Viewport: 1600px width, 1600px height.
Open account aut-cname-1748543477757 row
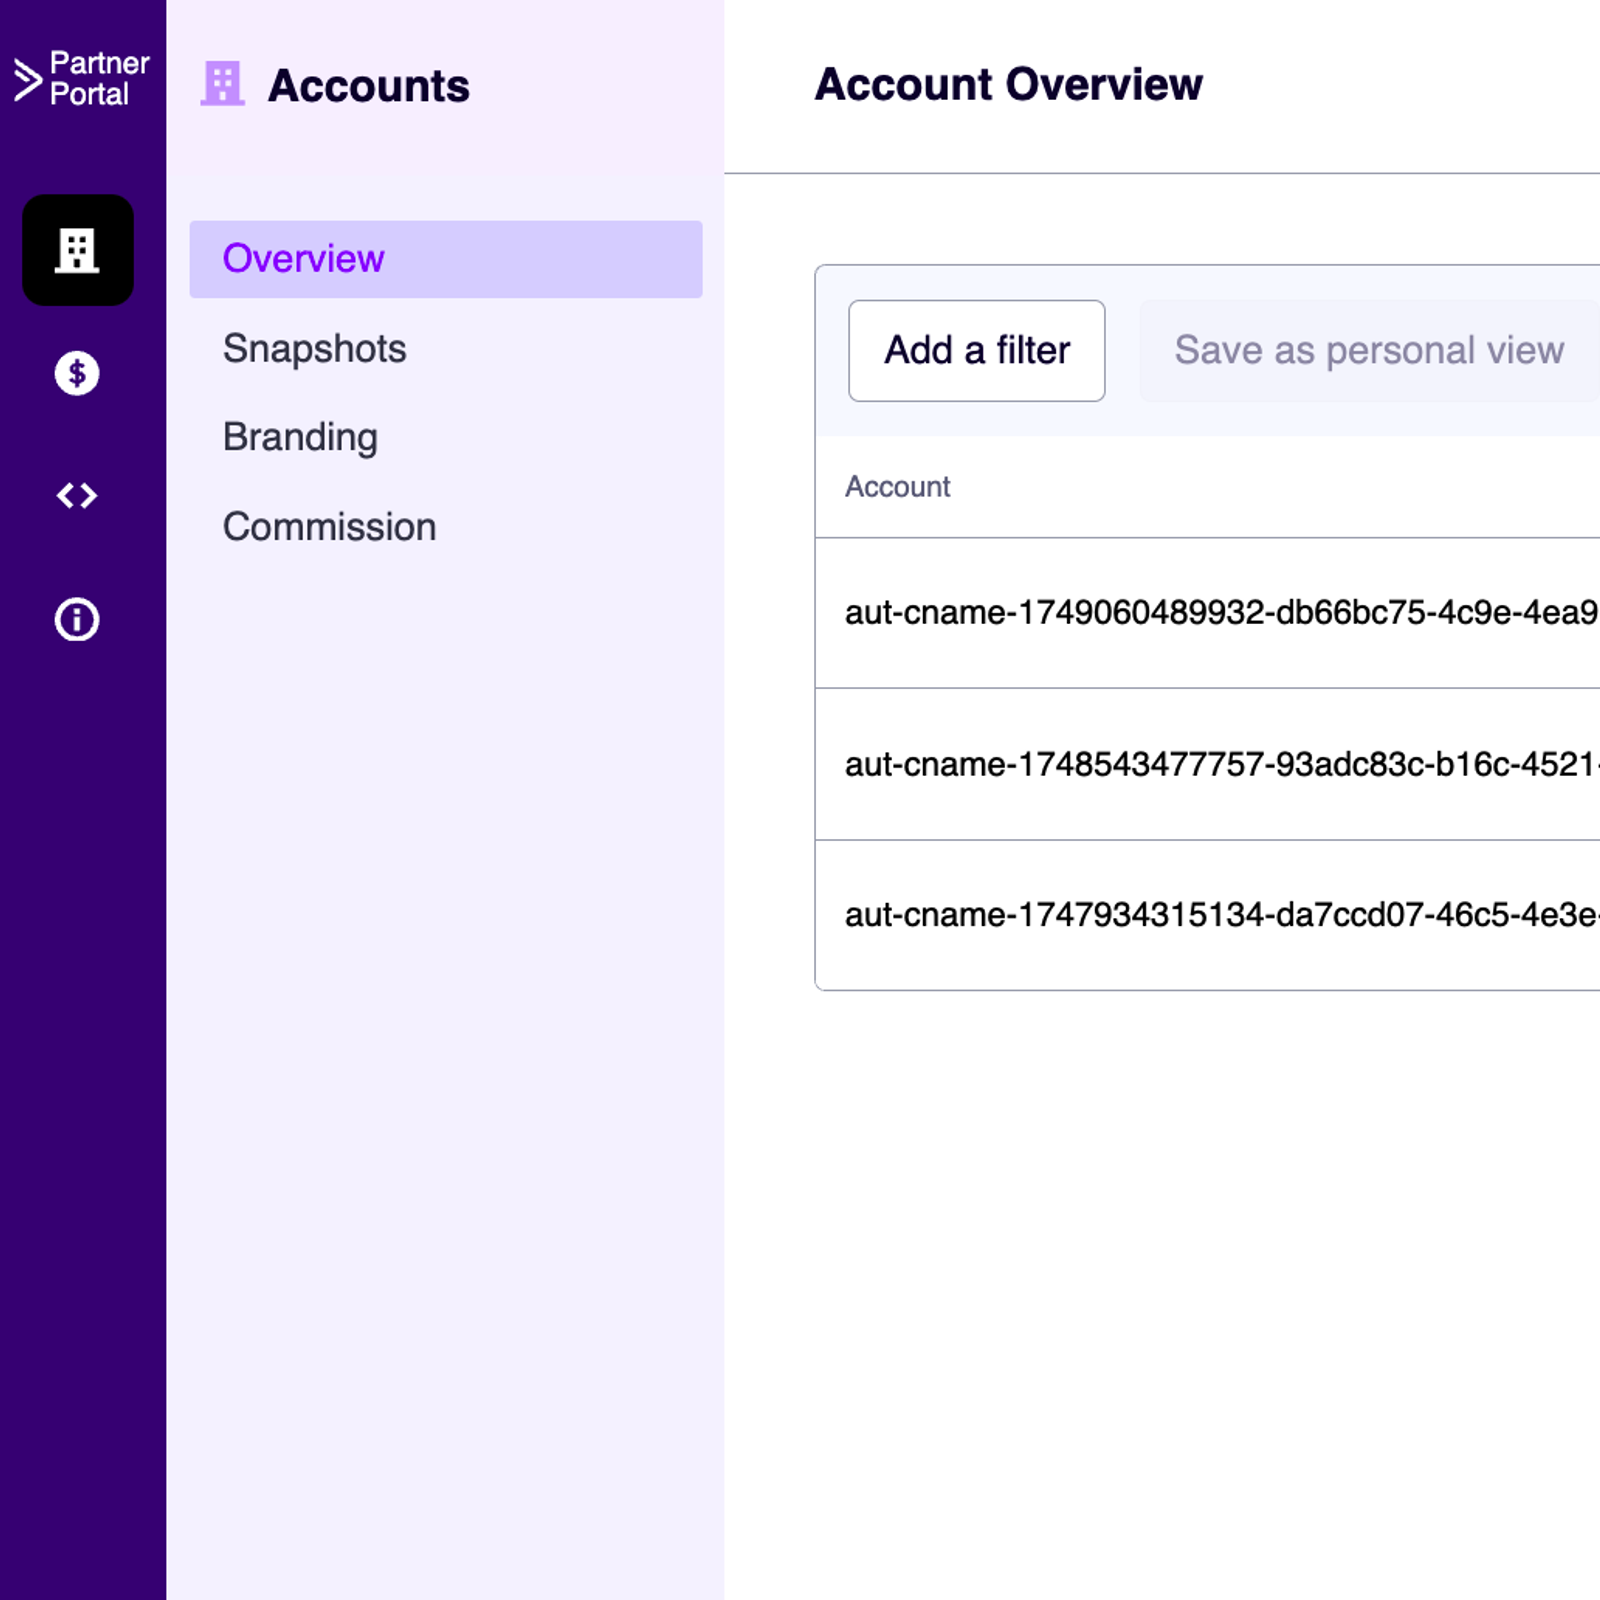tap(1220, 765)
